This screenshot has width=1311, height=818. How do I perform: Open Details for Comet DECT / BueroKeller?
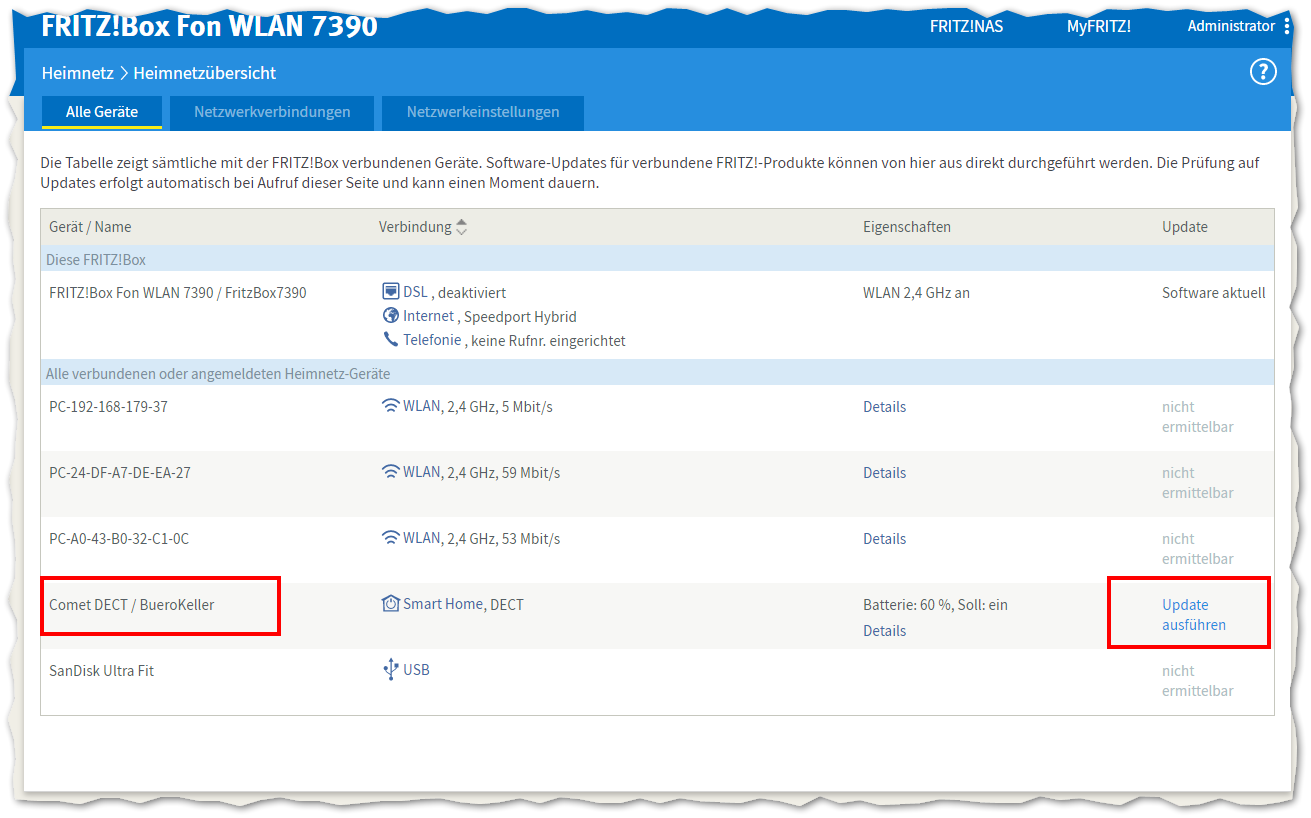pos(885,631)
